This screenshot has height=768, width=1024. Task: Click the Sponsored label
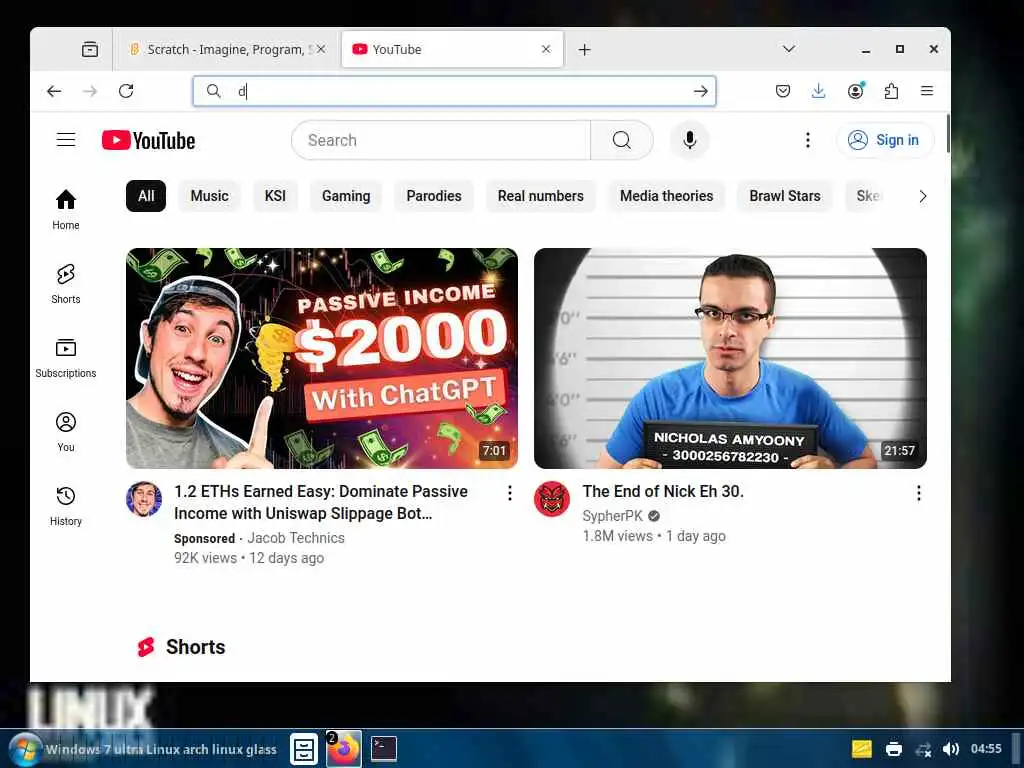[x=204, y=539]
